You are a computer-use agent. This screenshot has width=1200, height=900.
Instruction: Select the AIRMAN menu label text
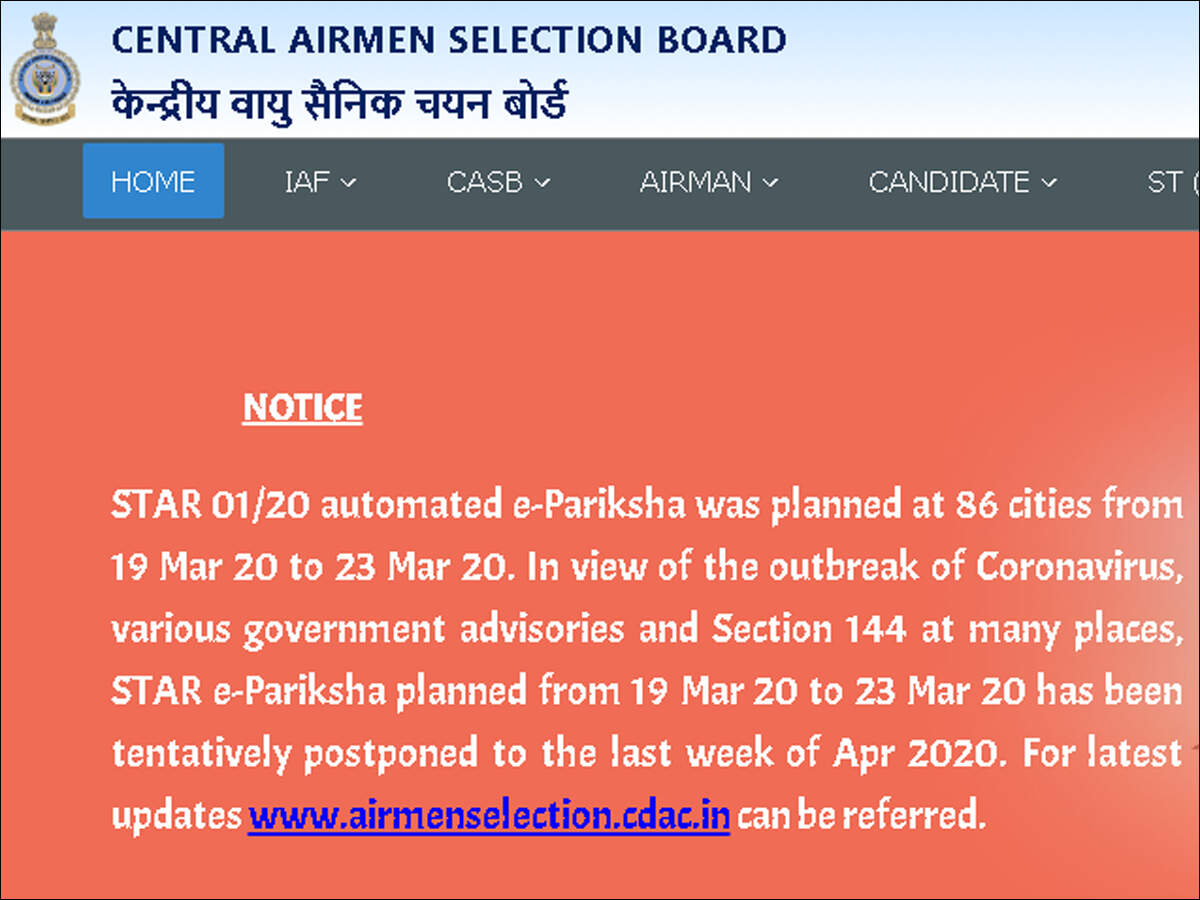click(x=695, y=181)
